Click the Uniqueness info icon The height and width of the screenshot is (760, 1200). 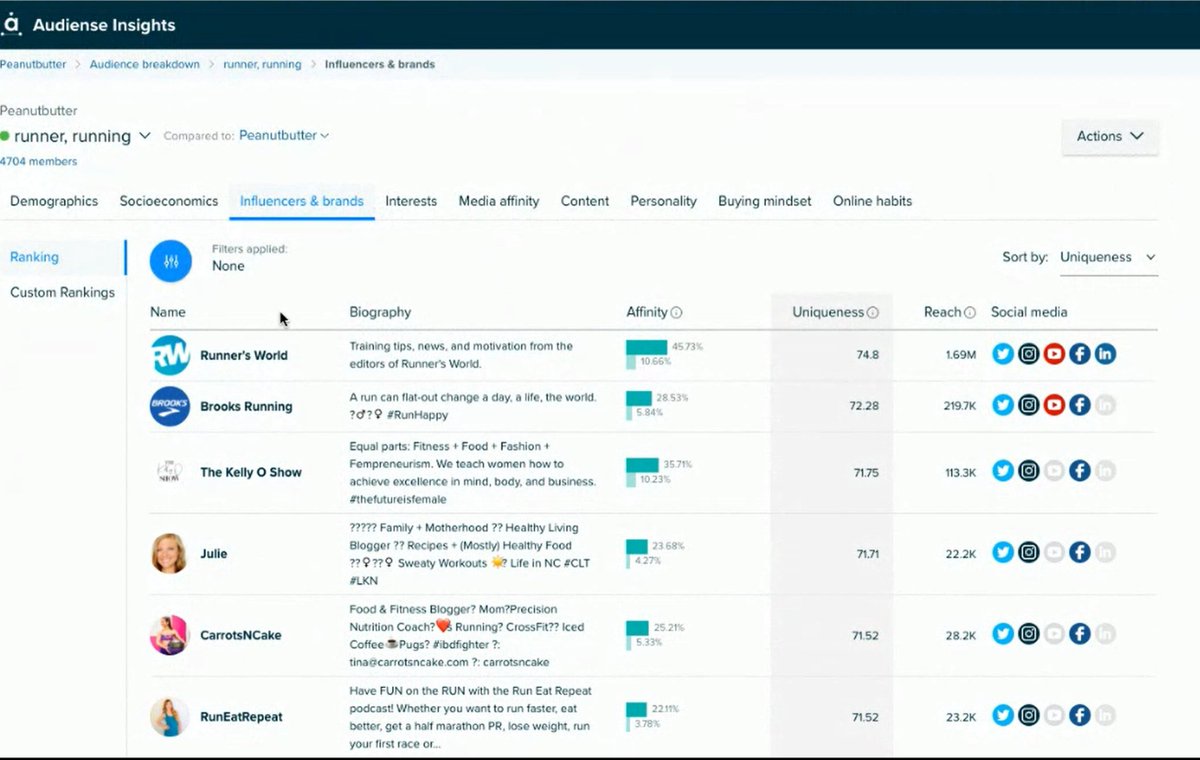coord(873,312)
